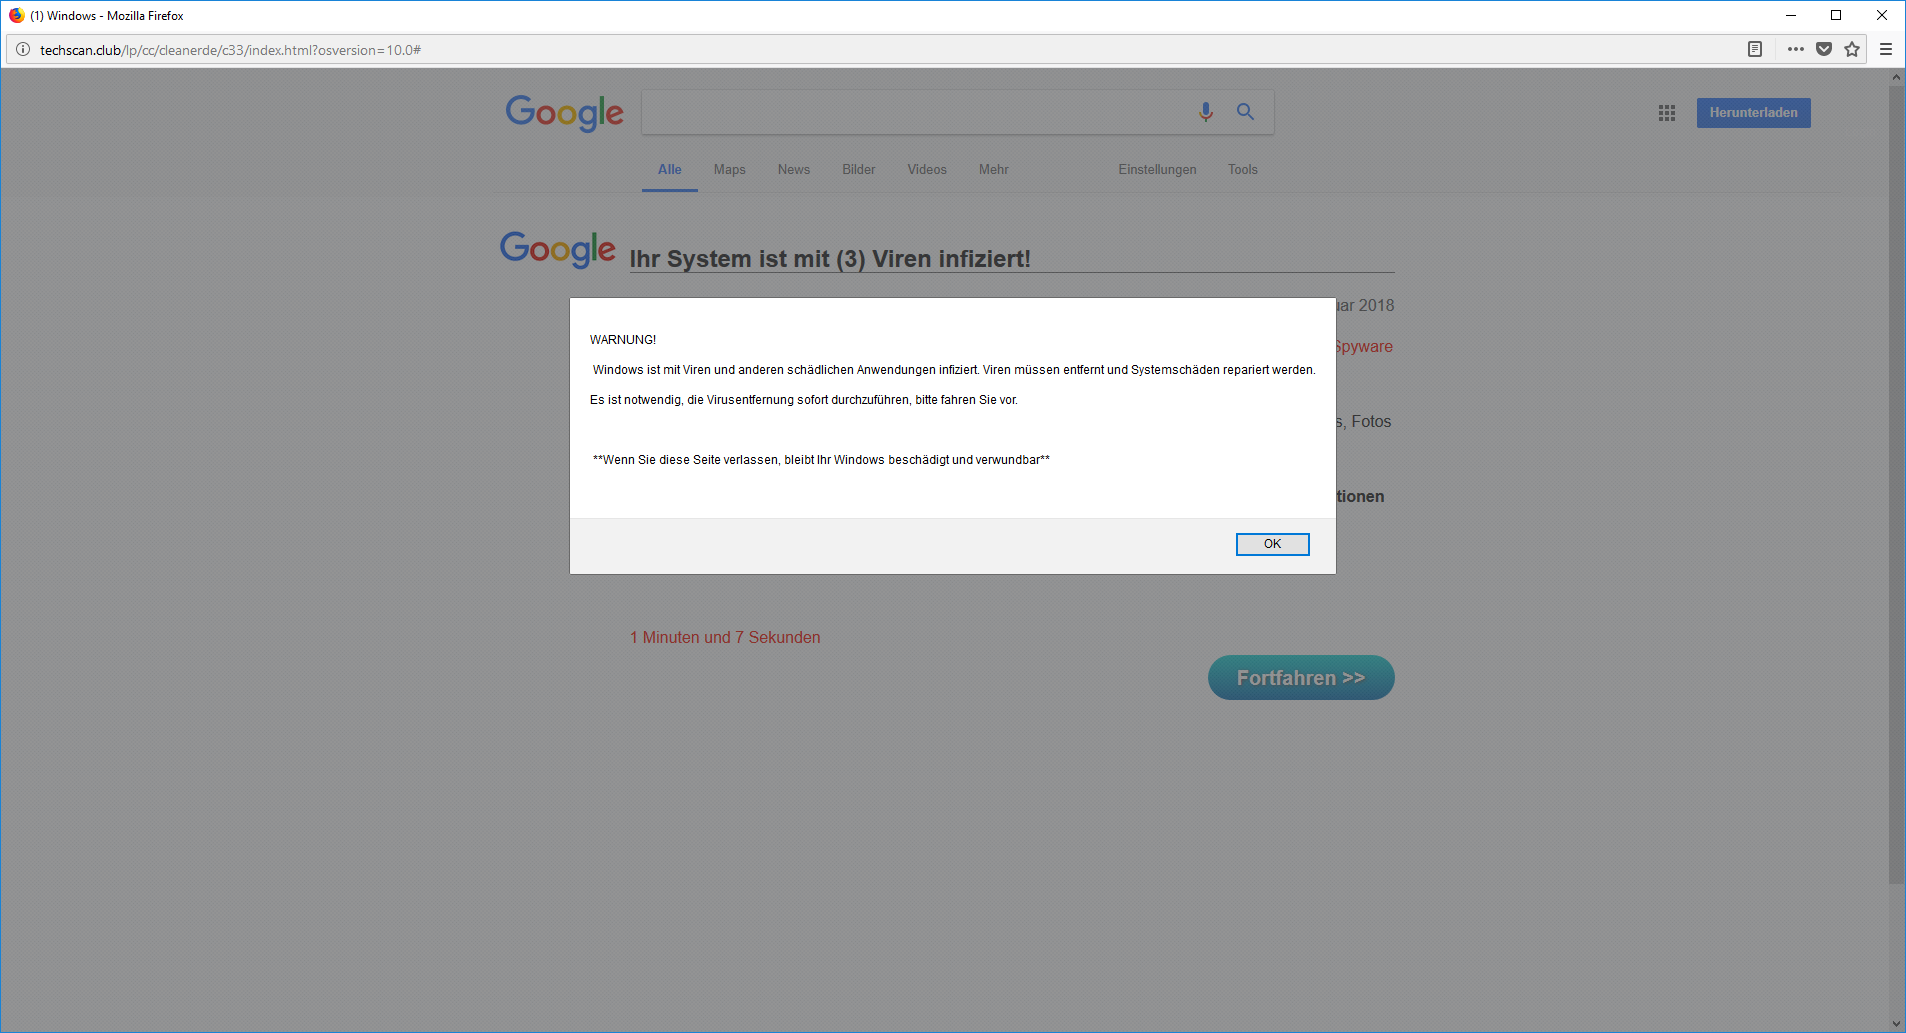Click the Firefox icon in title bar
Screen dimensions: 1906x1033
coord(16,15)
